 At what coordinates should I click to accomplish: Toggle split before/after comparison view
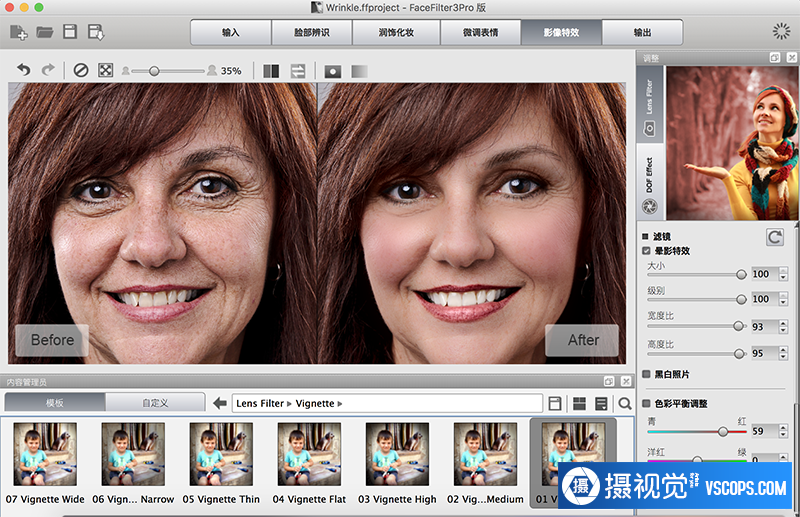point(271,71)
